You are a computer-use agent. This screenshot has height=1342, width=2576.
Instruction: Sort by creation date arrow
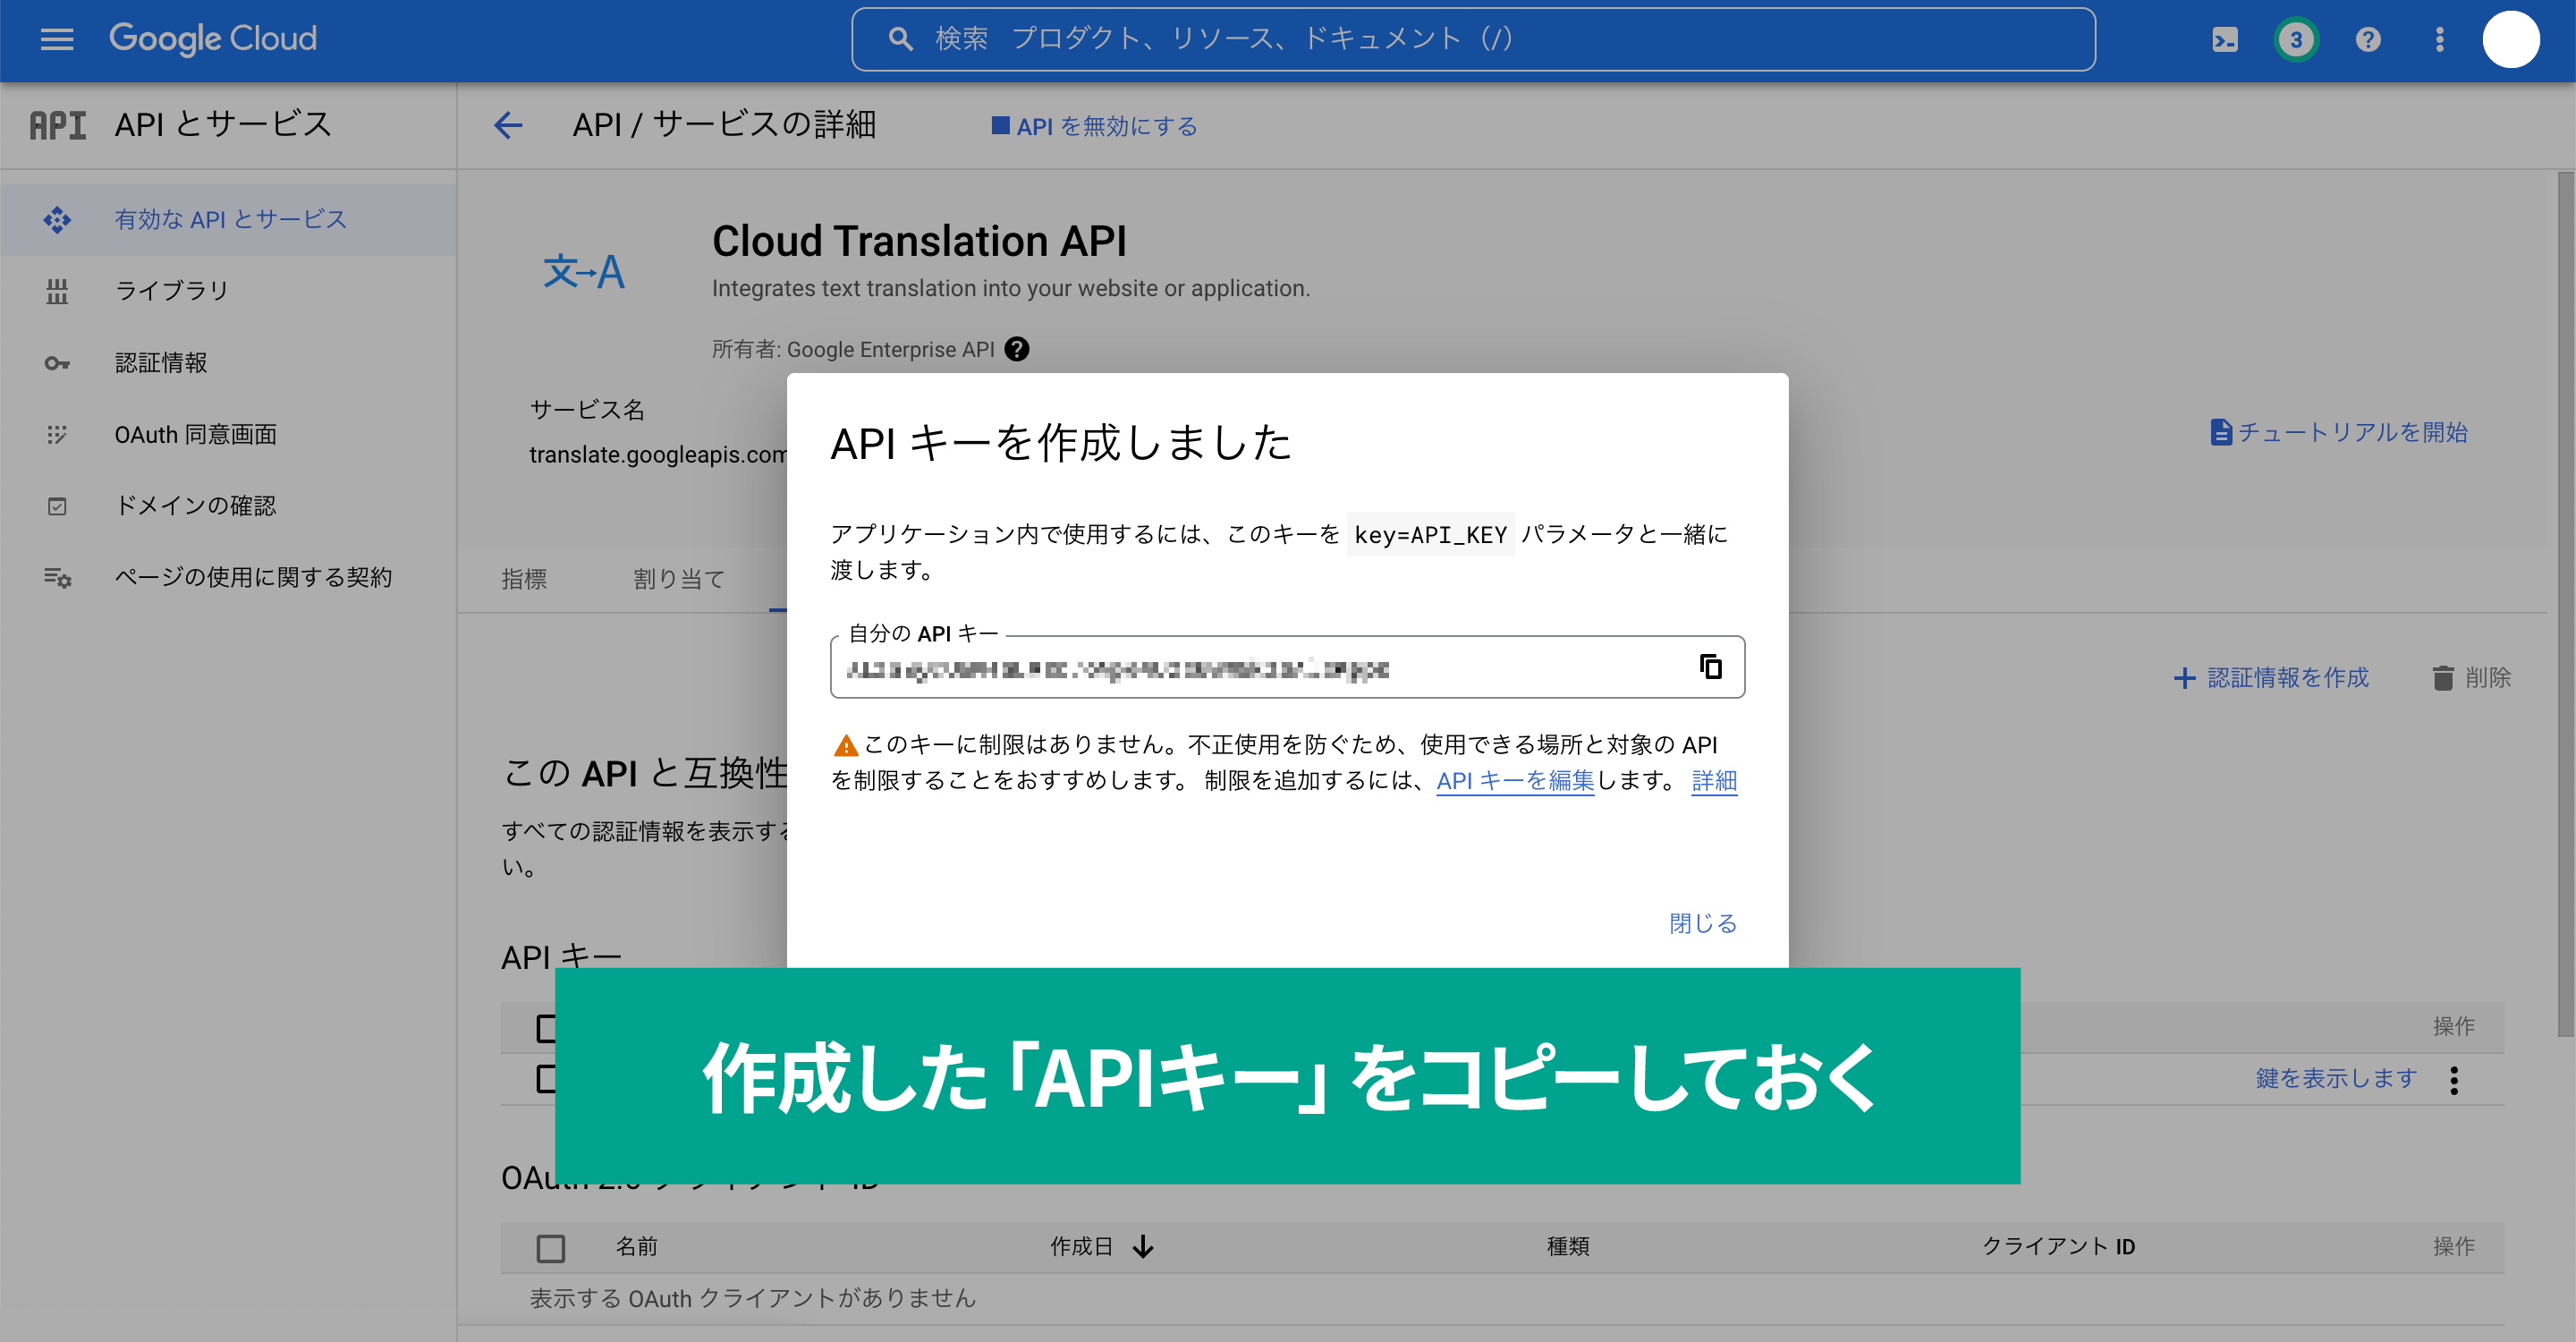click(1144, 1246)
